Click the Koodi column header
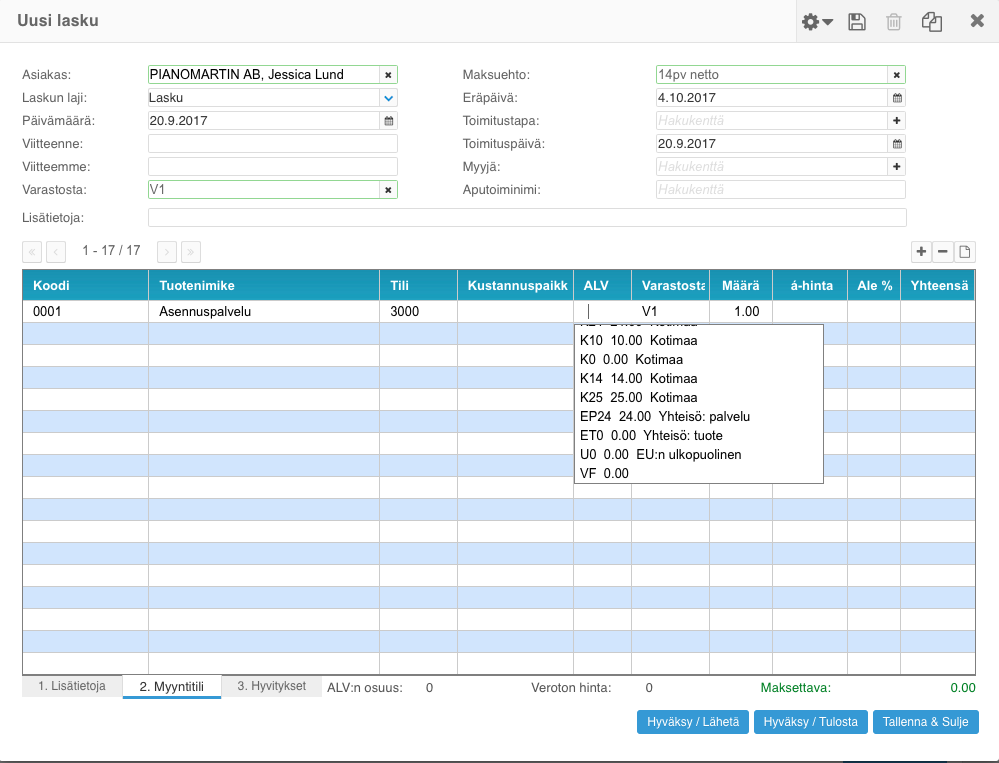 click(85, 285)
